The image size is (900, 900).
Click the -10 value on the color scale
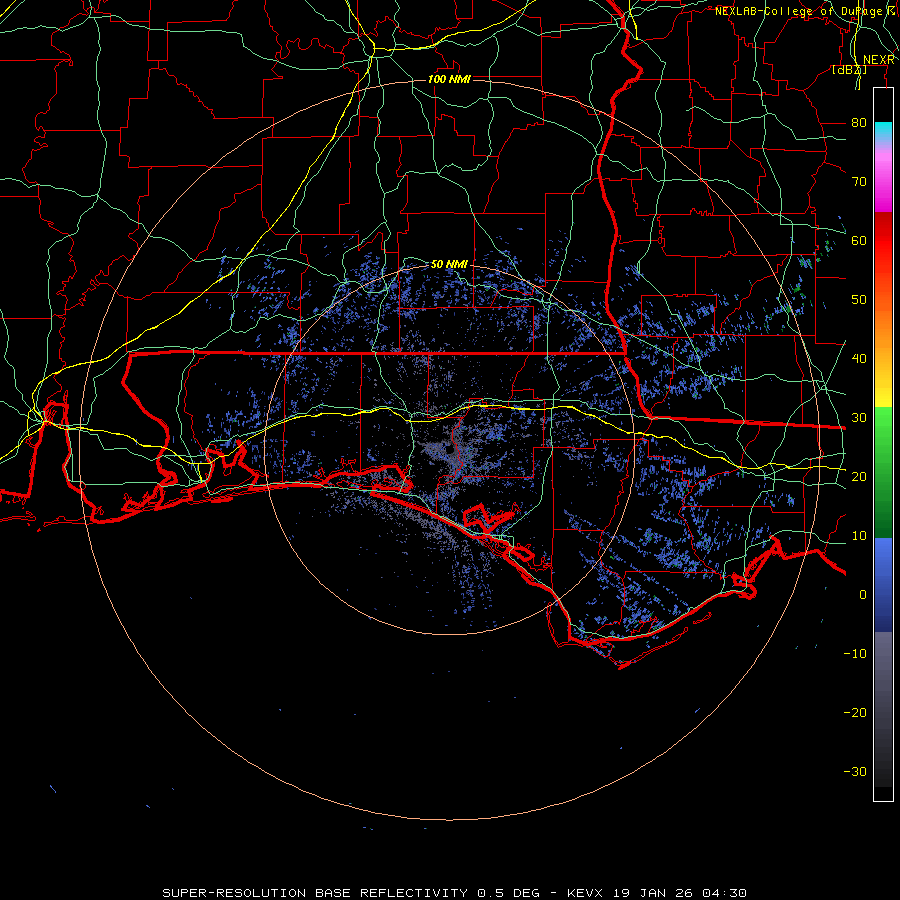[x=855, y=653]
